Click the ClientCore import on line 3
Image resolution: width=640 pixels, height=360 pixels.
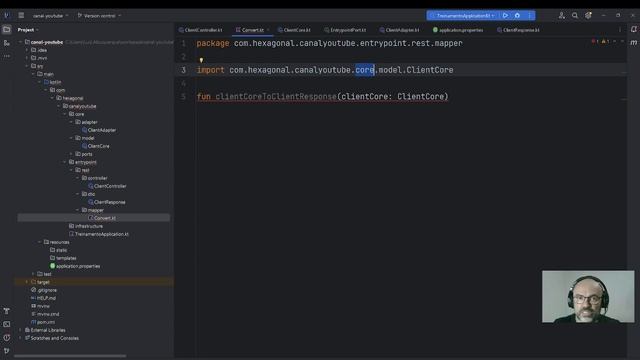coord(429,70)
